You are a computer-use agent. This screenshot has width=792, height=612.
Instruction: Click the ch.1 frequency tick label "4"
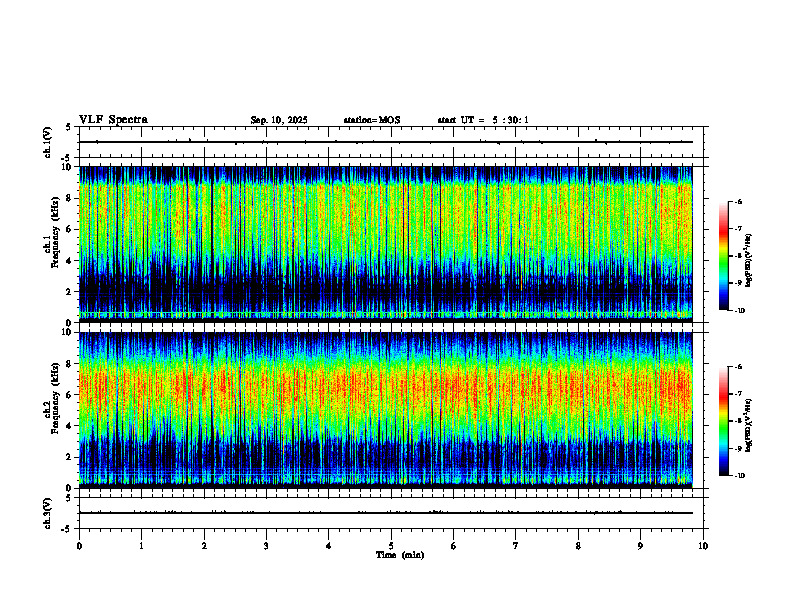(70, 261)
